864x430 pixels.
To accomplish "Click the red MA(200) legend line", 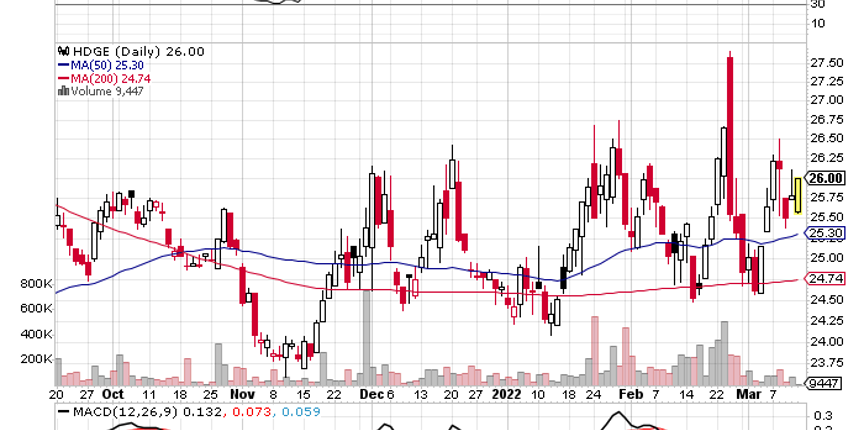I will tap(62, 78).
